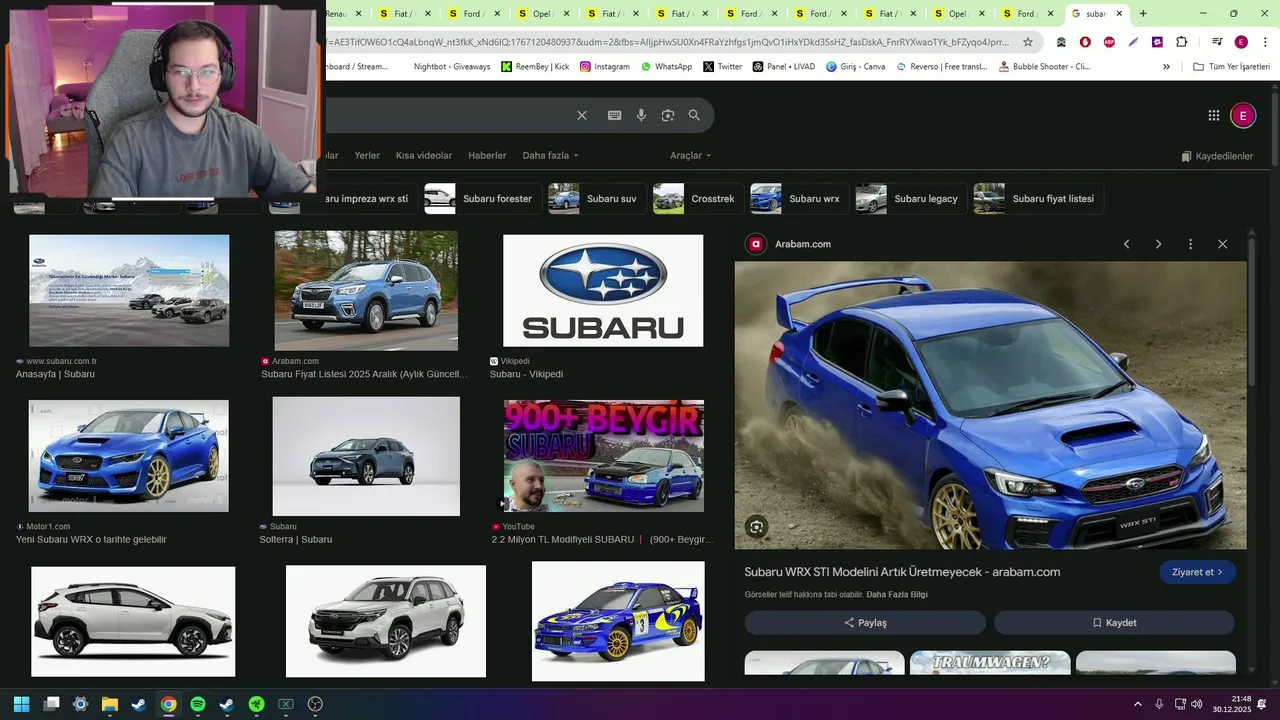Viewport: 1280px width, 720px height.
Task: Open the Chrome extensions puzzle icon
Action: click(x=1181, y=42)
